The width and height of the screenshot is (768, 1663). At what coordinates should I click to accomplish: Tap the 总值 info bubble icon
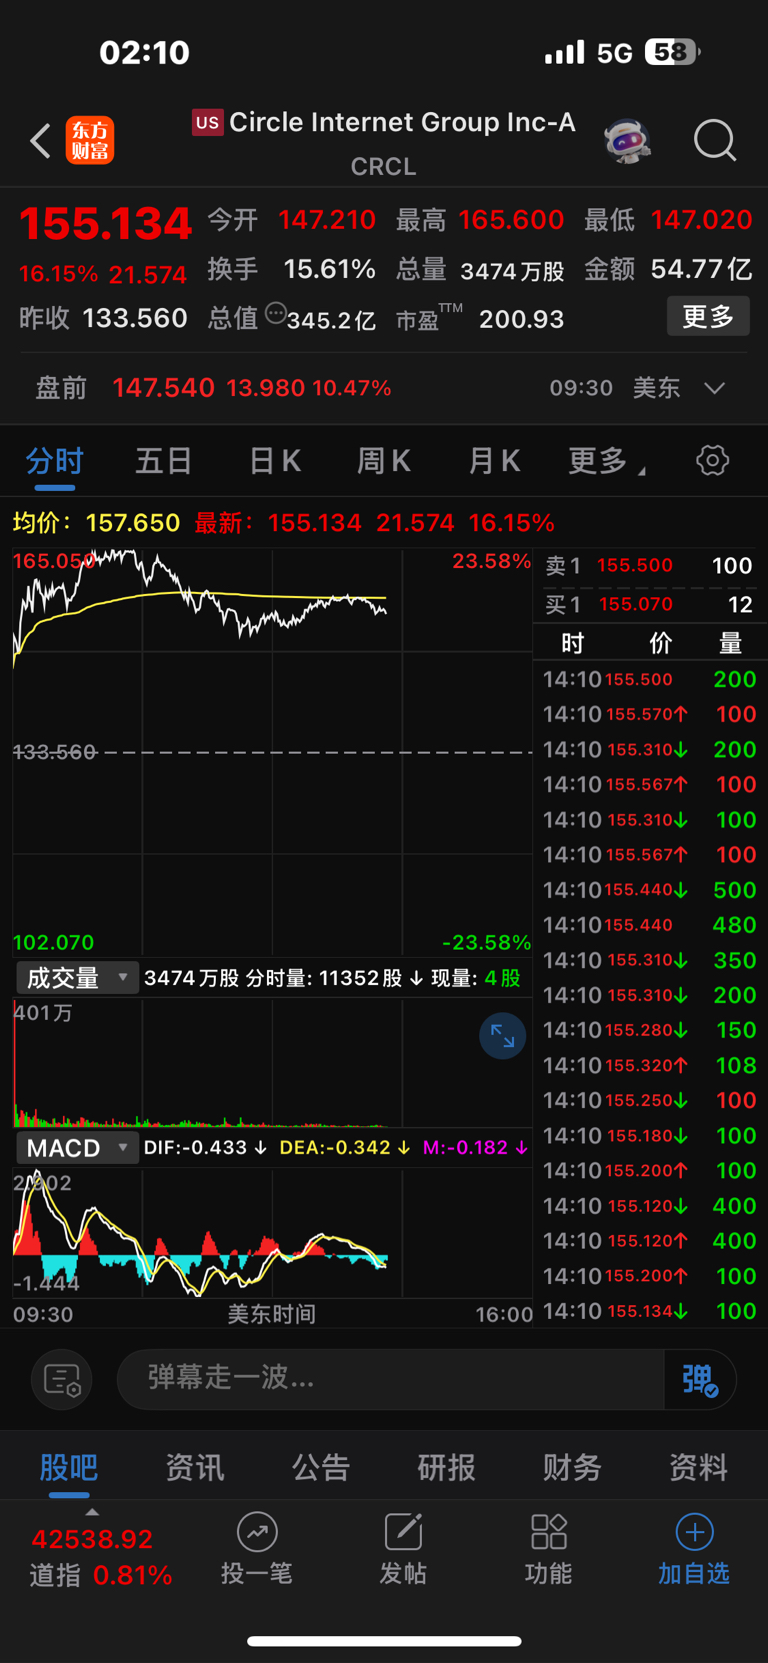276,314
